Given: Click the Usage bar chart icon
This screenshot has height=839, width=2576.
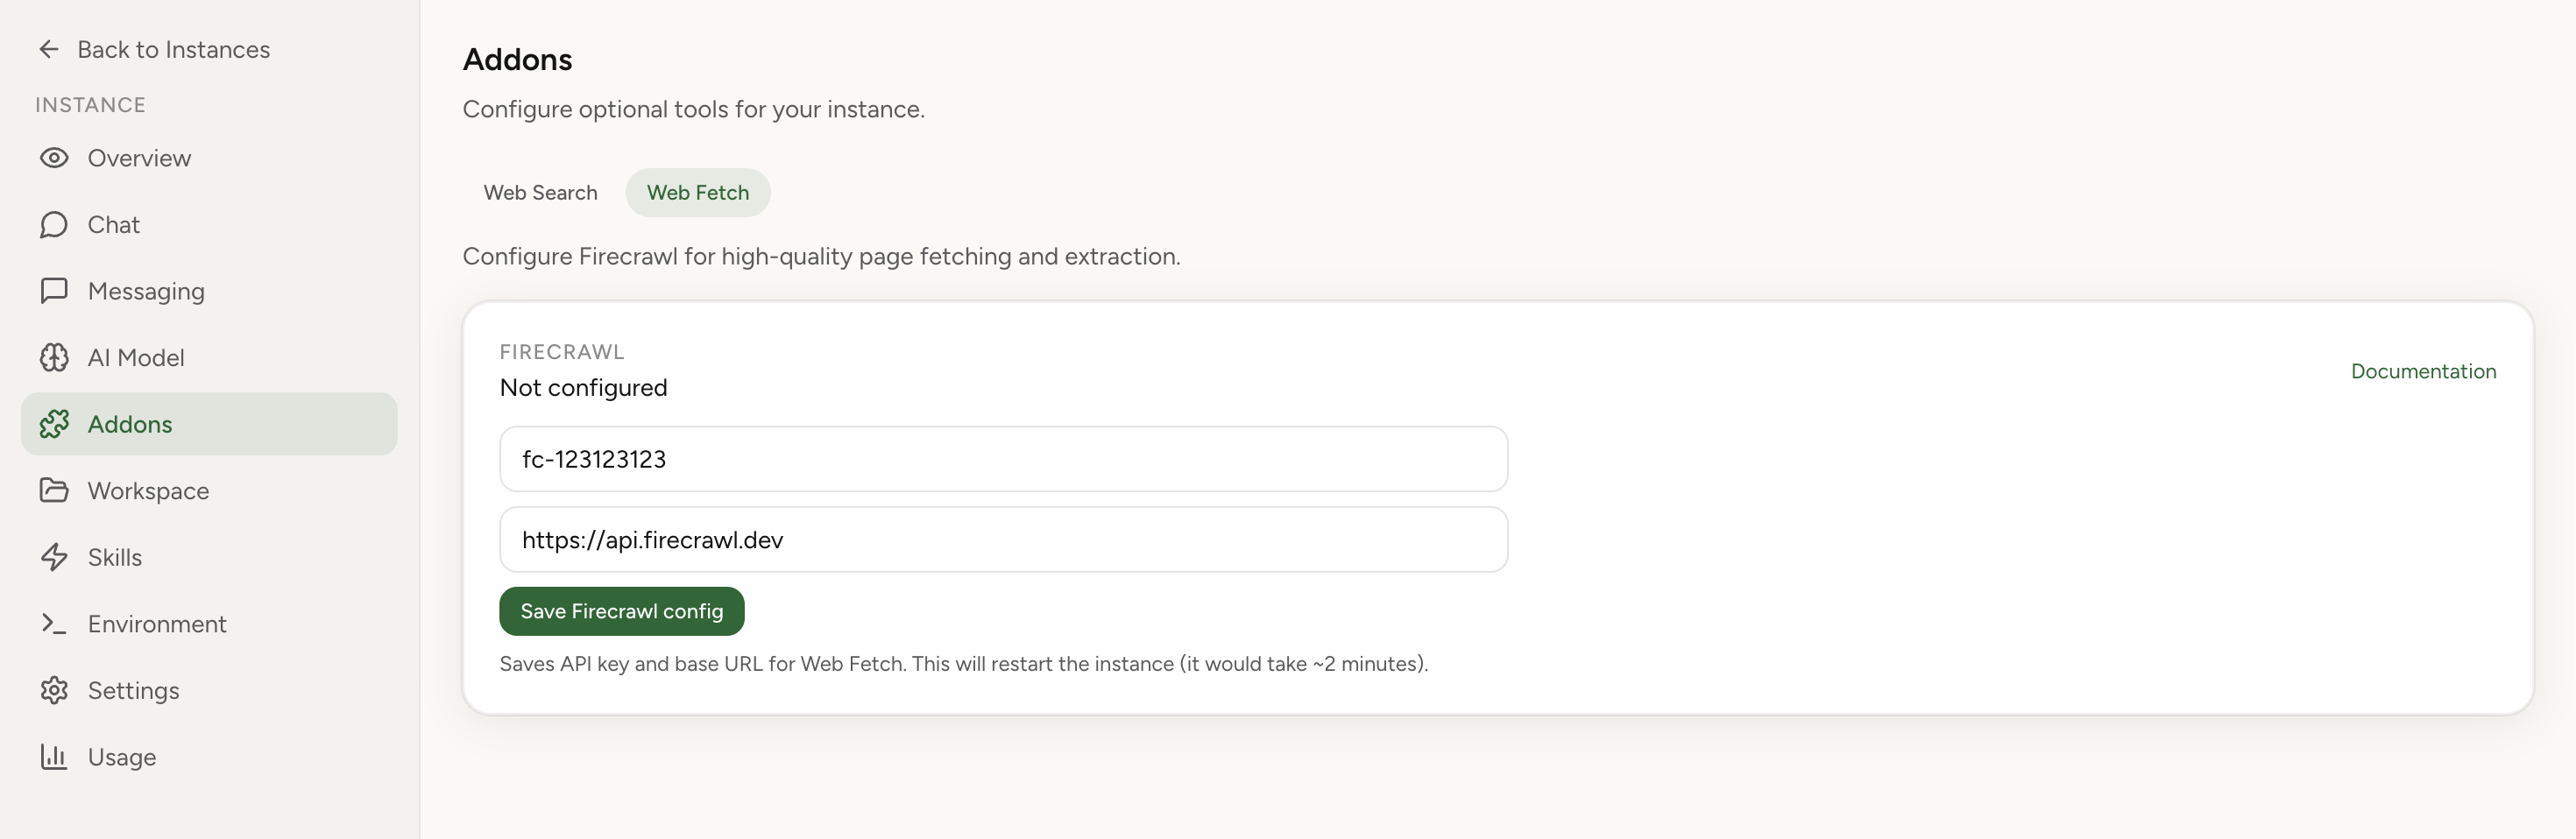Looking at the screenshot, I should pos(54,757).
